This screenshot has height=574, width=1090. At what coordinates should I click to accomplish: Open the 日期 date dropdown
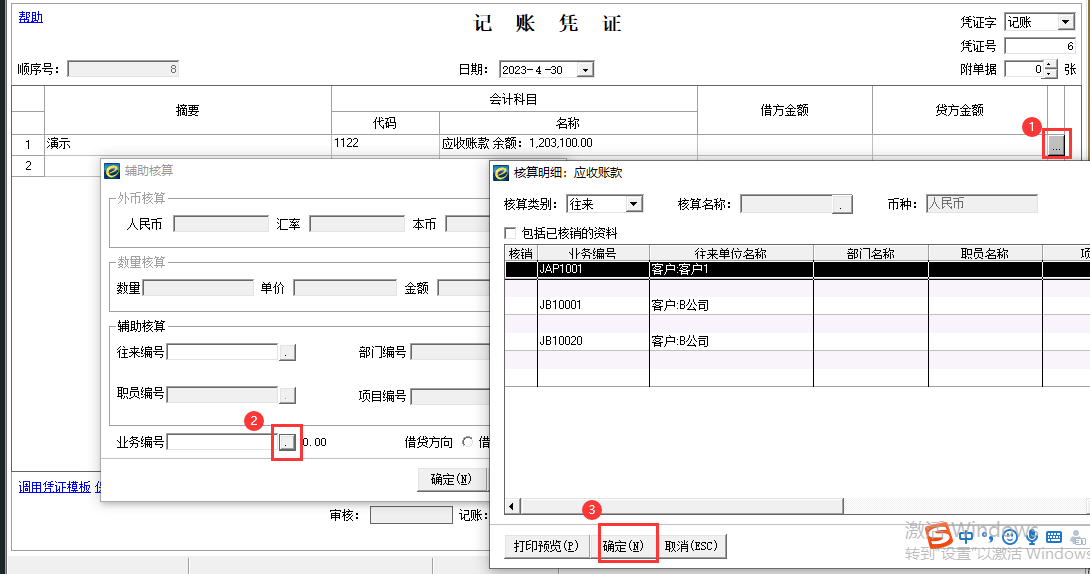click(x=585, y=69)
